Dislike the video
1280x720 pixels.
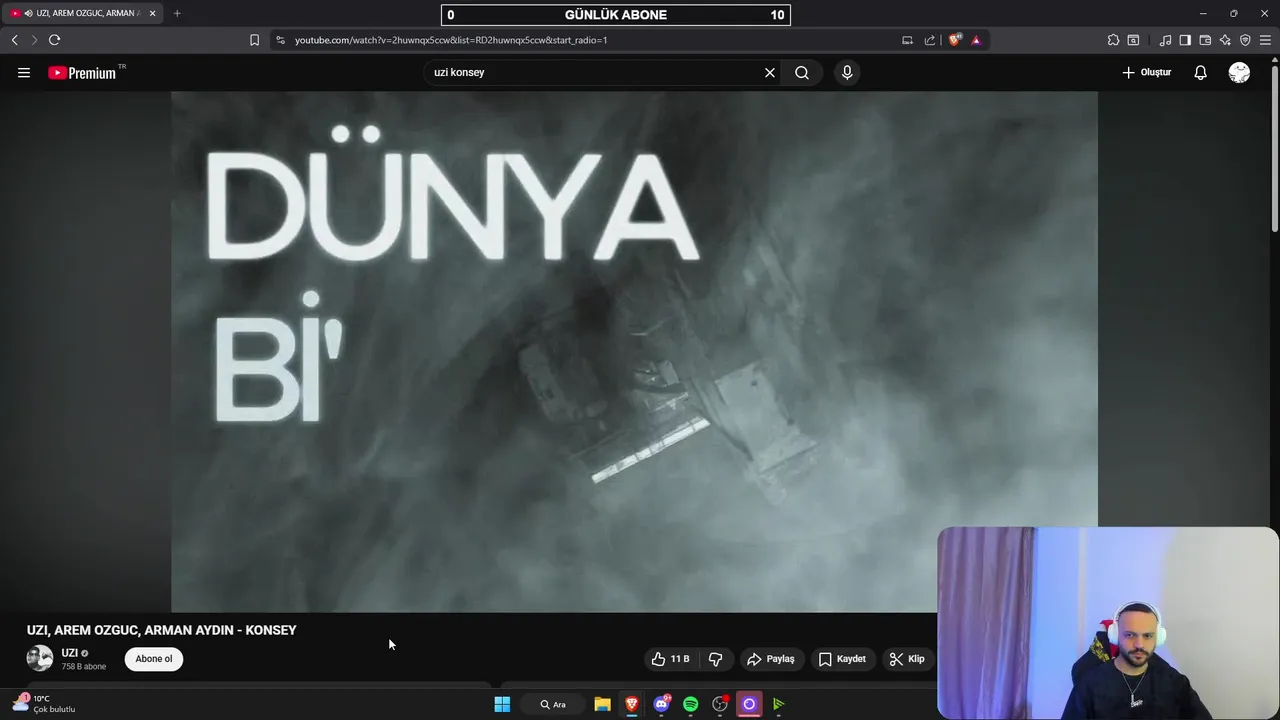click(x=716, y=659)
